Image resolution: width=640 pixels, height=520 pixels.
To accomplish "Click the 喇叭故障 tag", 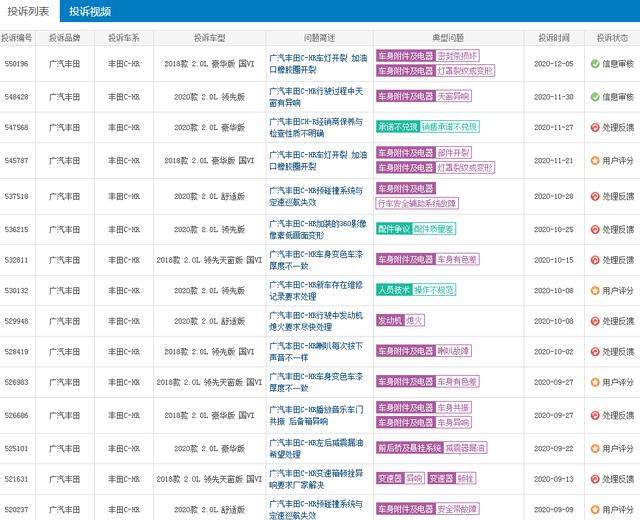I will tap(453, 351).
